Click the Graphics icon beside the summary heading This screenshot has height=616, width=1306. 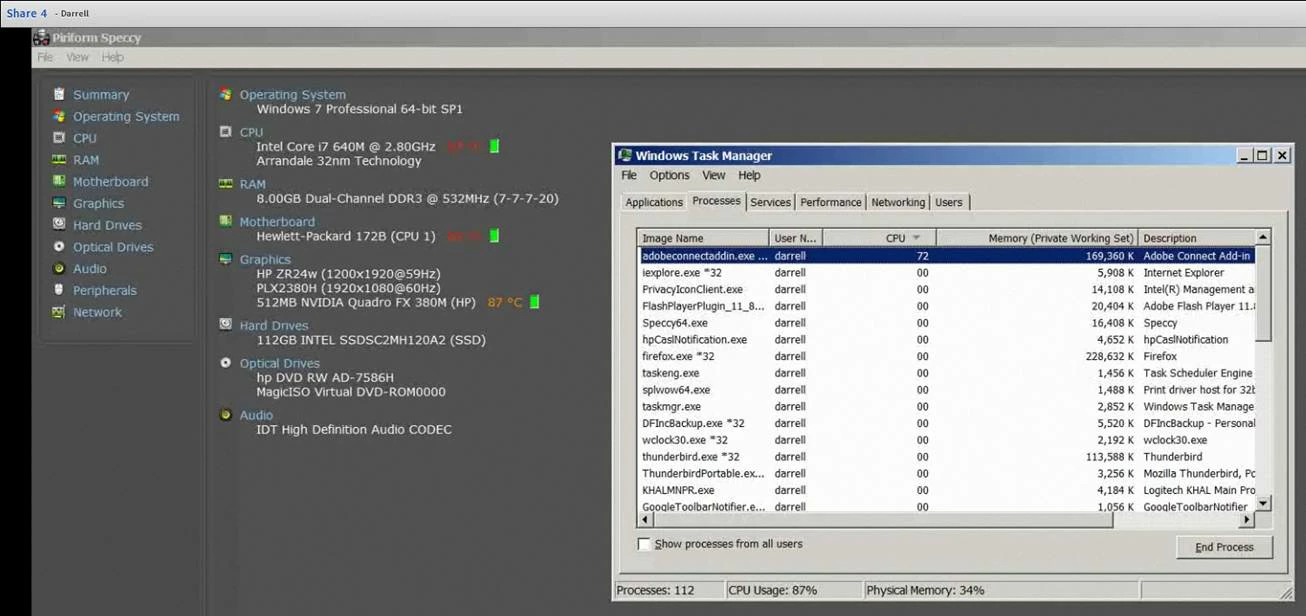pyautogui.click(x=226, y=259)
